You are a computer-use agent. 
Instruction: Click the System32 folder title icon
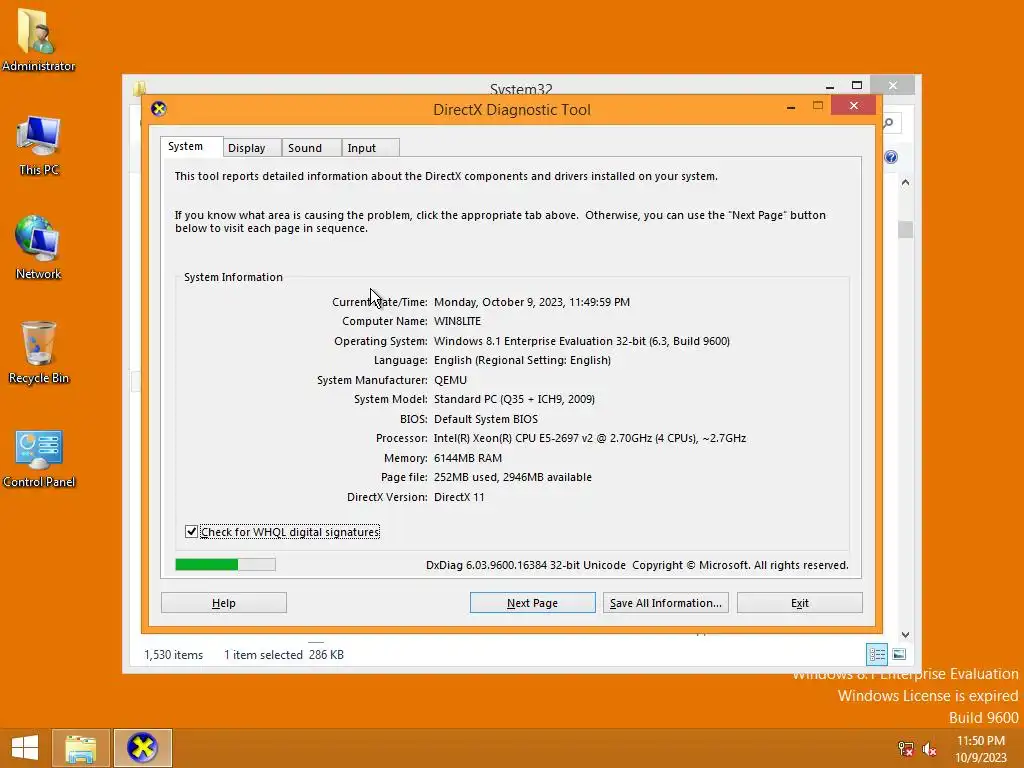(x=139, y=88)
